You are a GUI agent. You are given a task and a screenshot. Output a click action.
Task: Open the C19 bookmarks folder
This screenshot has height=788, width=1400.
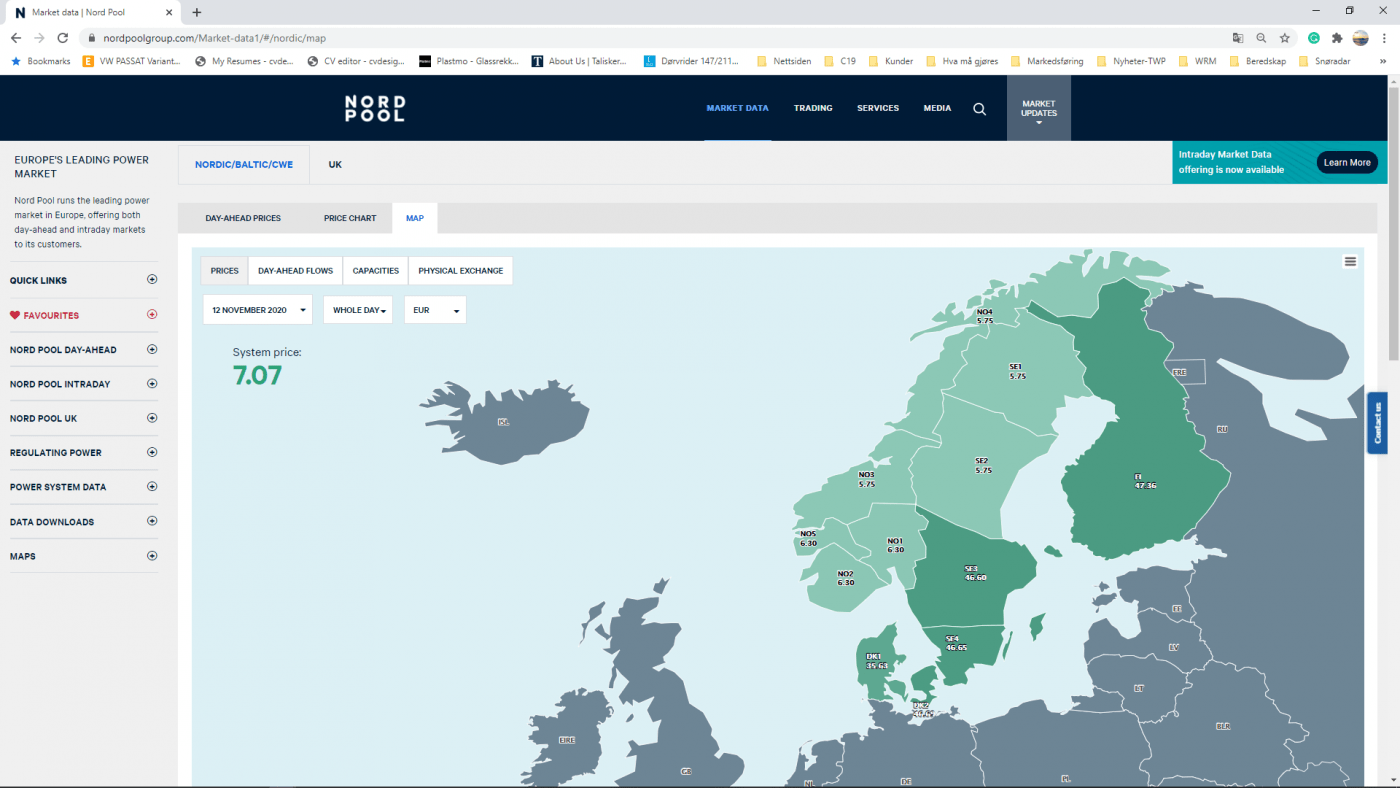[x=840, y=61]
